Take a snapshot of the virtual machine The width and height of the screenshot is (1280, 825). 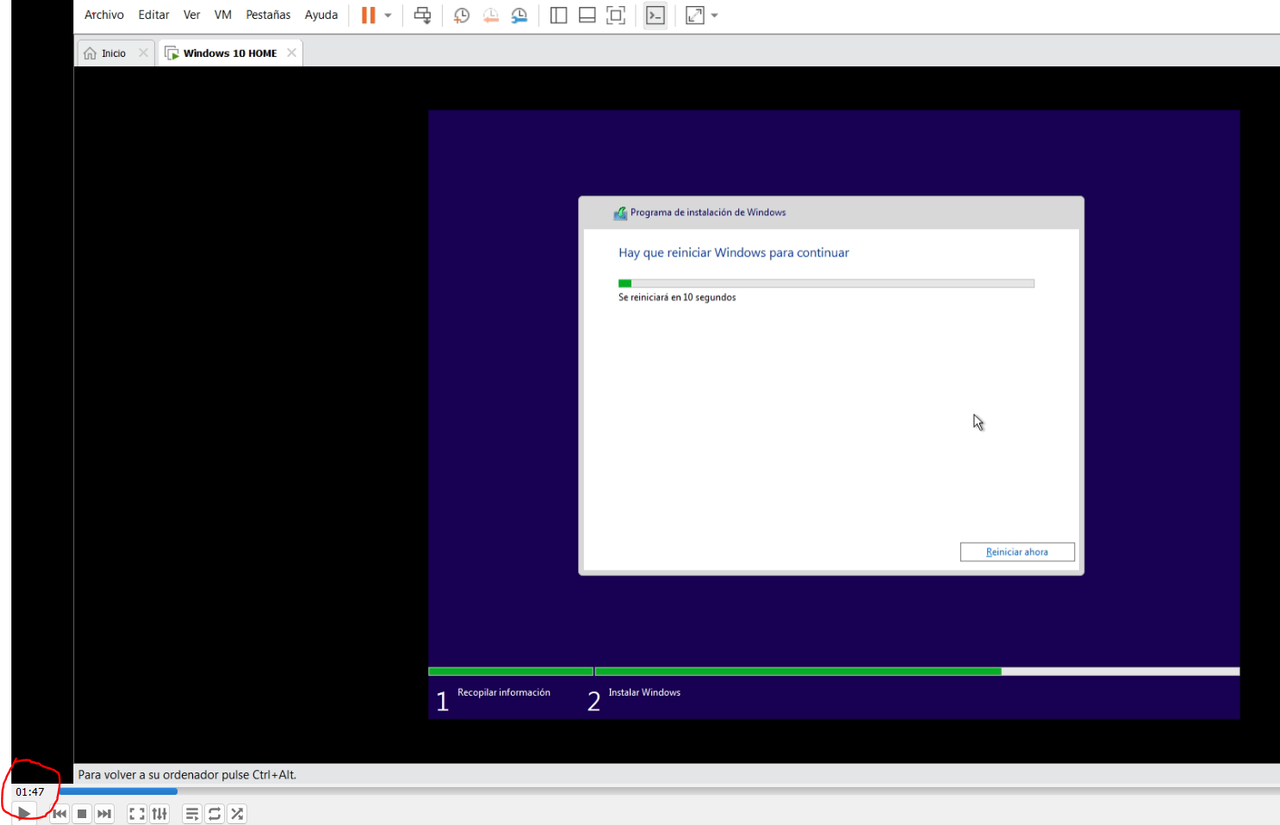coord(461,15)
